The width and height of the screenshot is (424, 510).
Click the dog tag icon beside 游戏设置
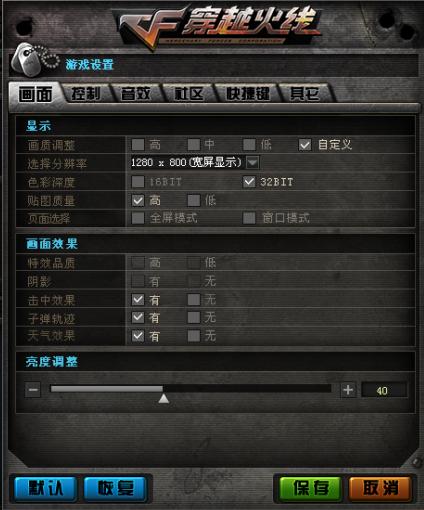(34, 61)
